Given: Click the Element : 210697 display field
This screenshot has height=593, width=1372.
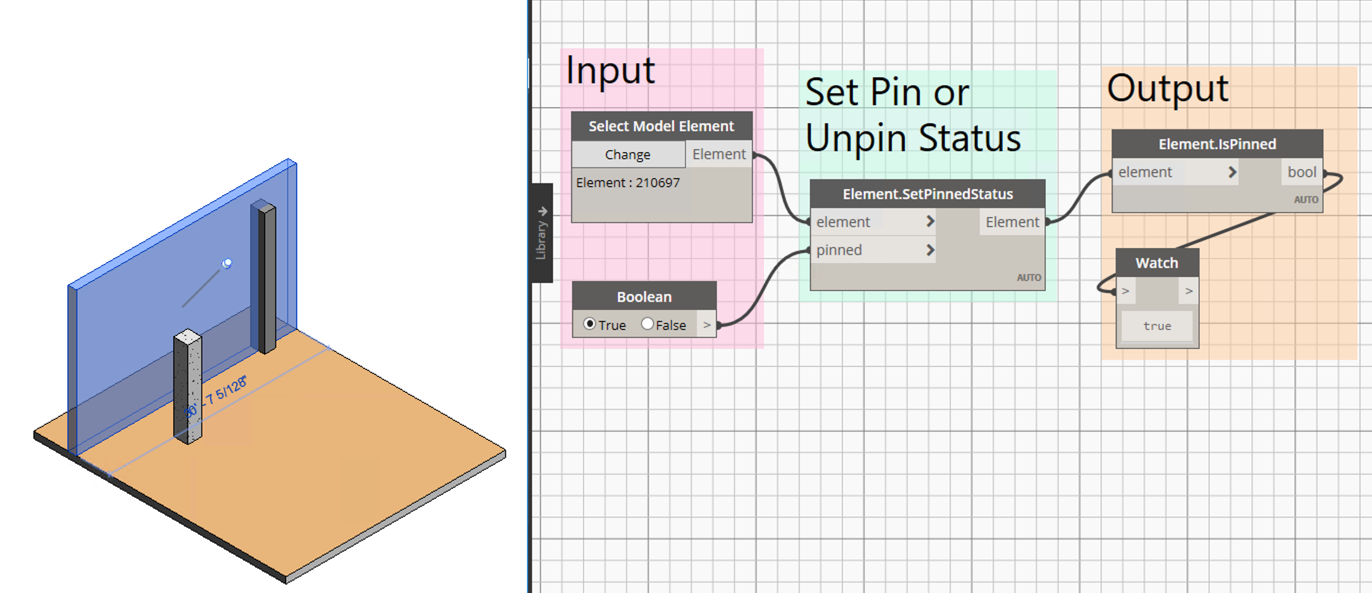Looking at the screenshot, I should (x=629, y=182).
